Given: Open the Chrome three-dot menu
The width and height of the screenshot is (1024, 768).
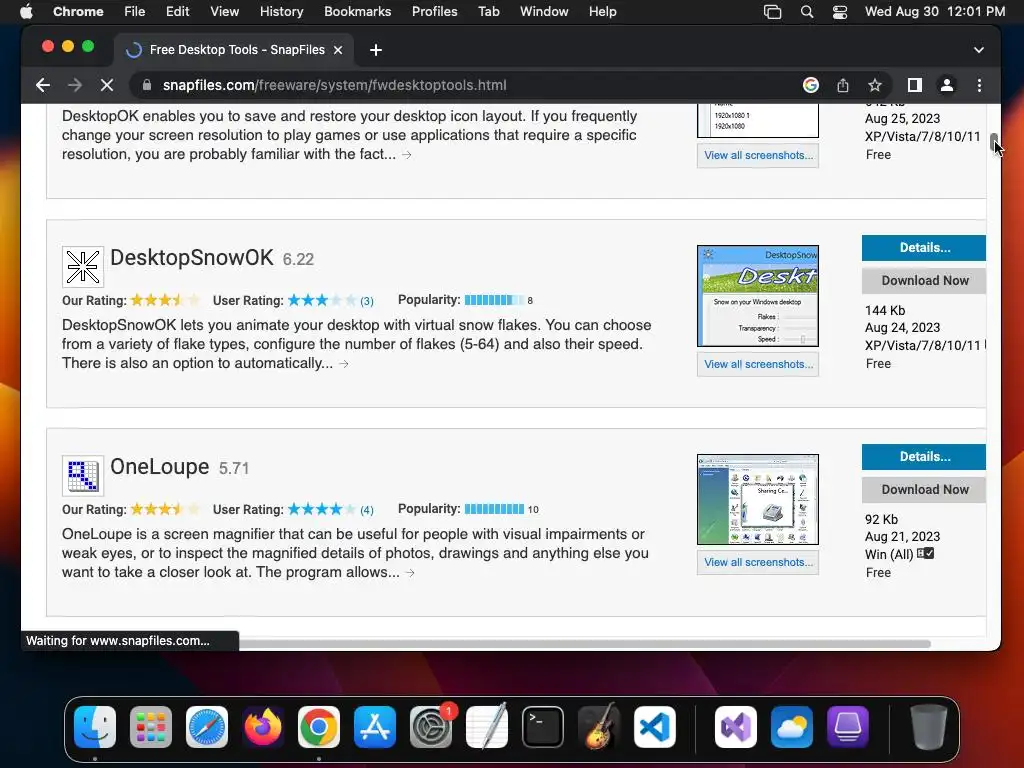Looking at the screenshot, I should tap(979, 85).
